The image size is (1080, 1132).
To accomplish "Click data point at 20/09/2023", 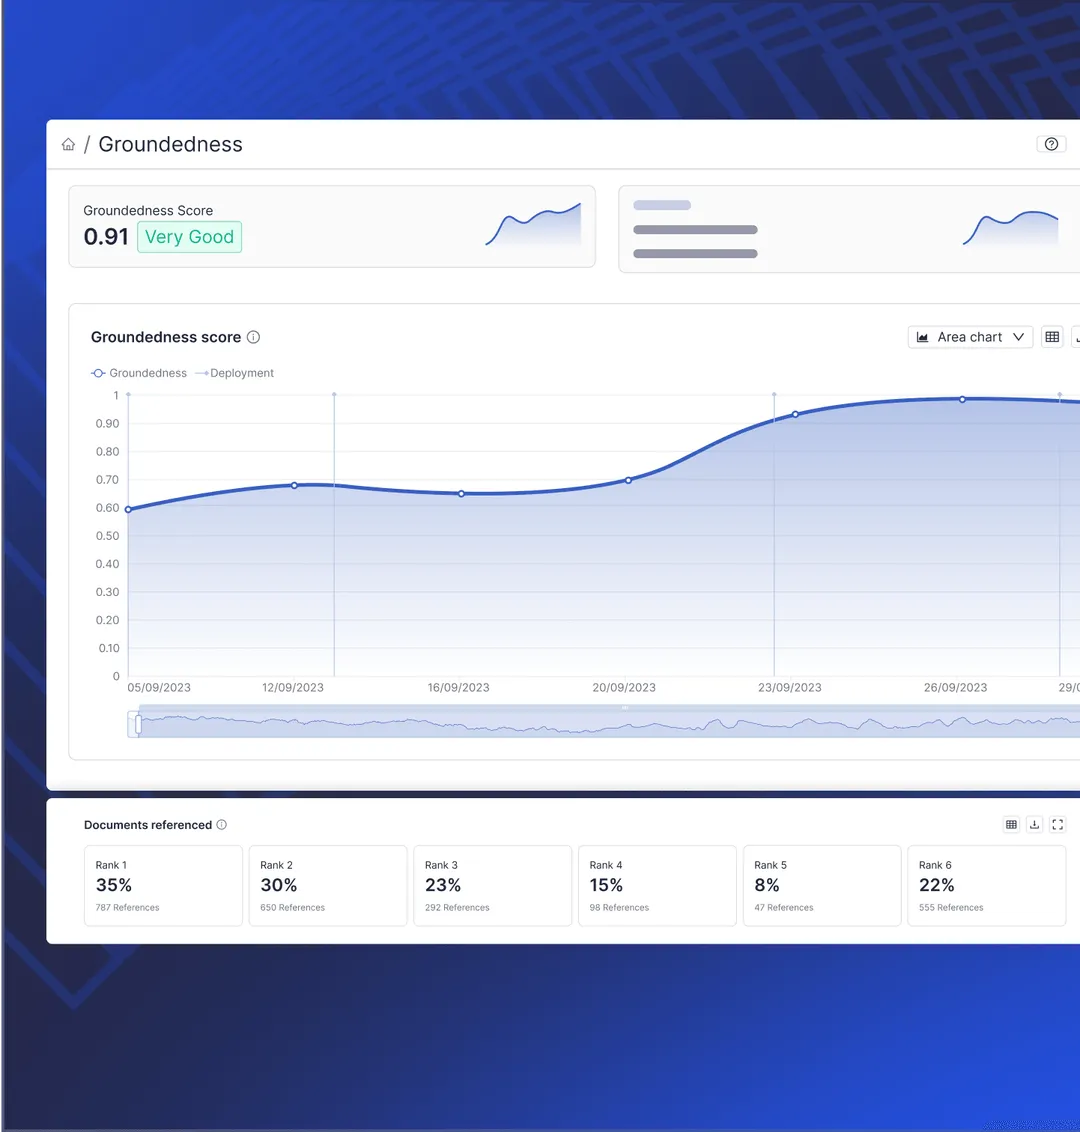I will (628, 480).
